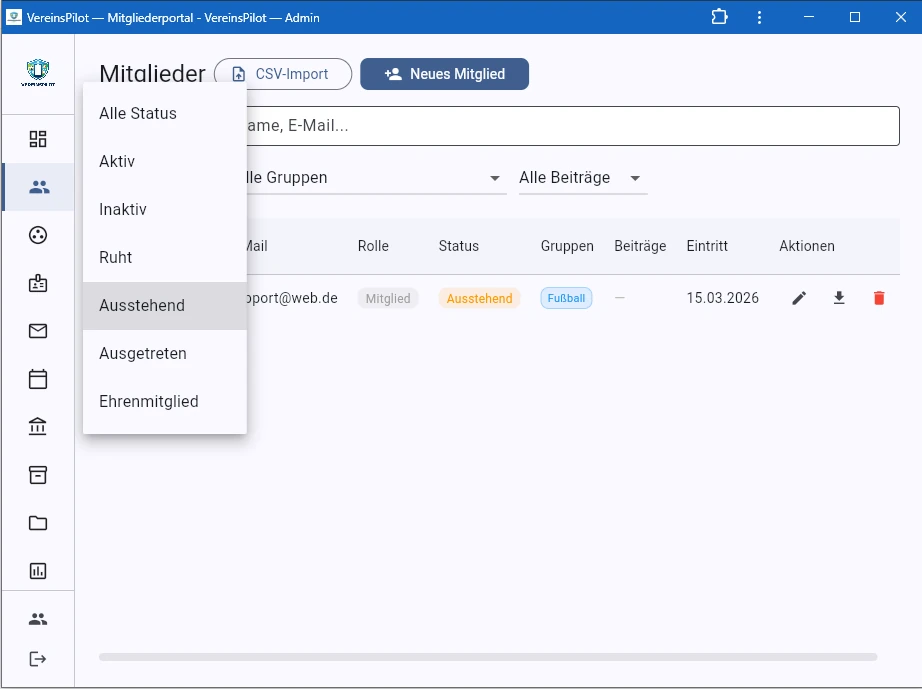Screen dimensions: 922x689
Task: Download member data via the download icon
Action: pyautogui.click(x=839, y=297)
